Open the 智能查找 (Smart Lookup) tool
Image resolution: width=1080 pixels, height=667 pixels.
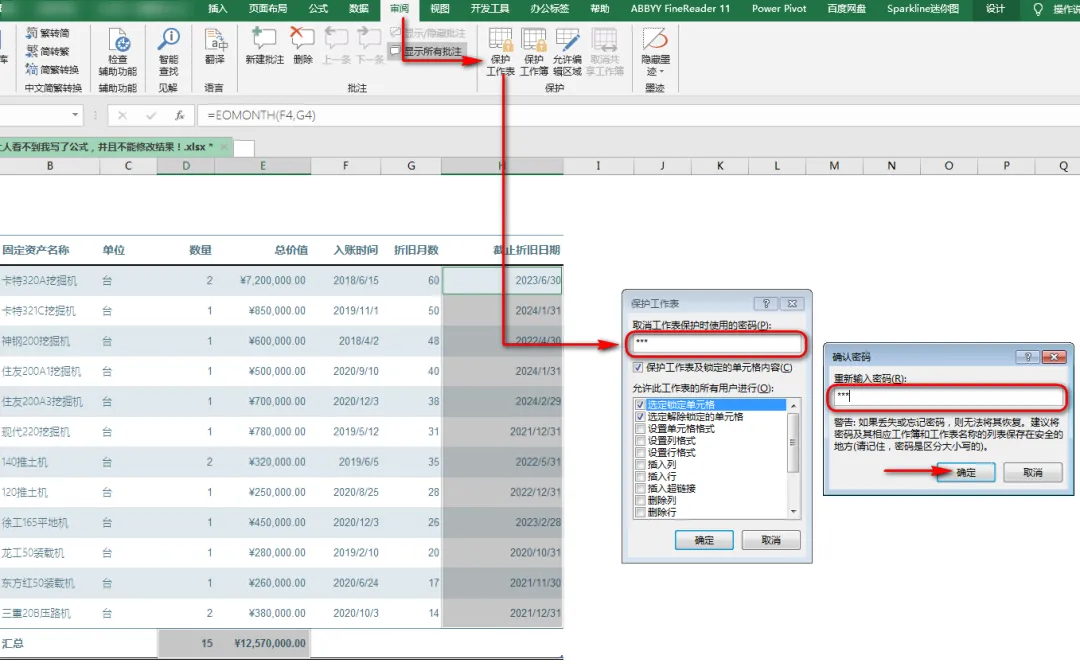[x=168, y=52]
